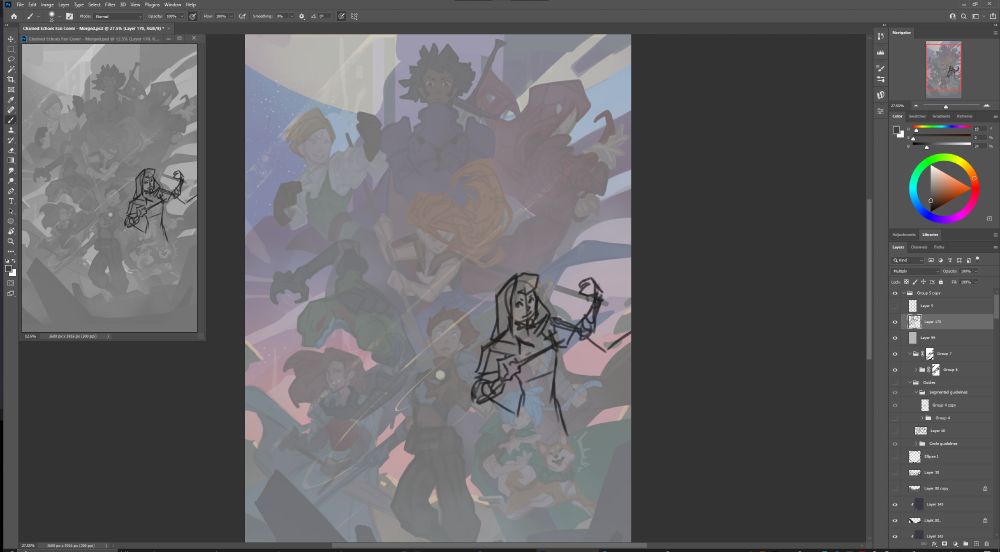Select the Move tool

[11, 39]
